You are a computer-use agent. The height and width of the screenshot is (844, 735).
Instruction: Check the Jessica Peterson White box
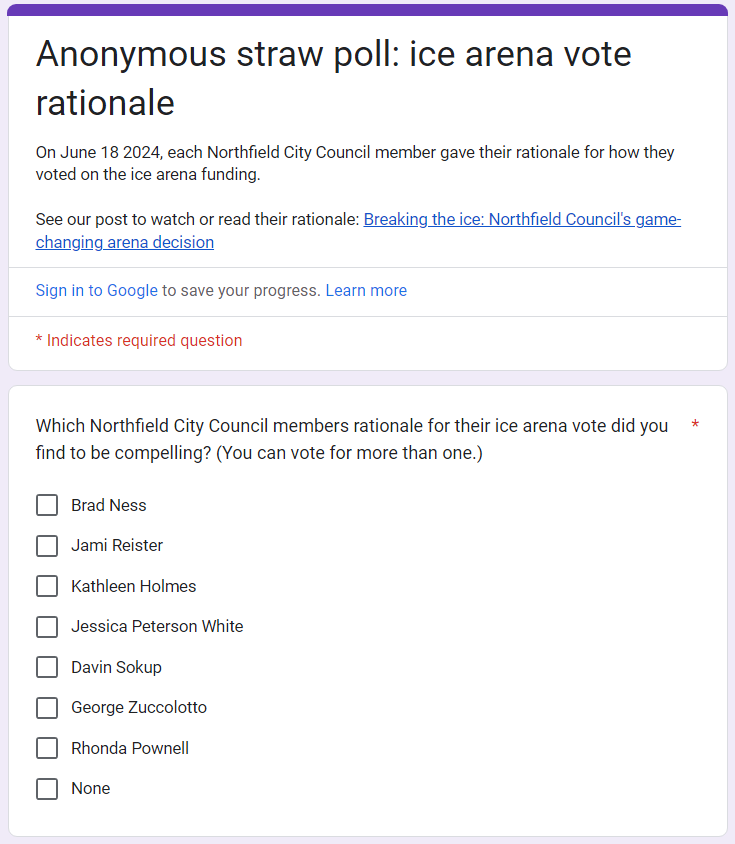coord(47,627)
